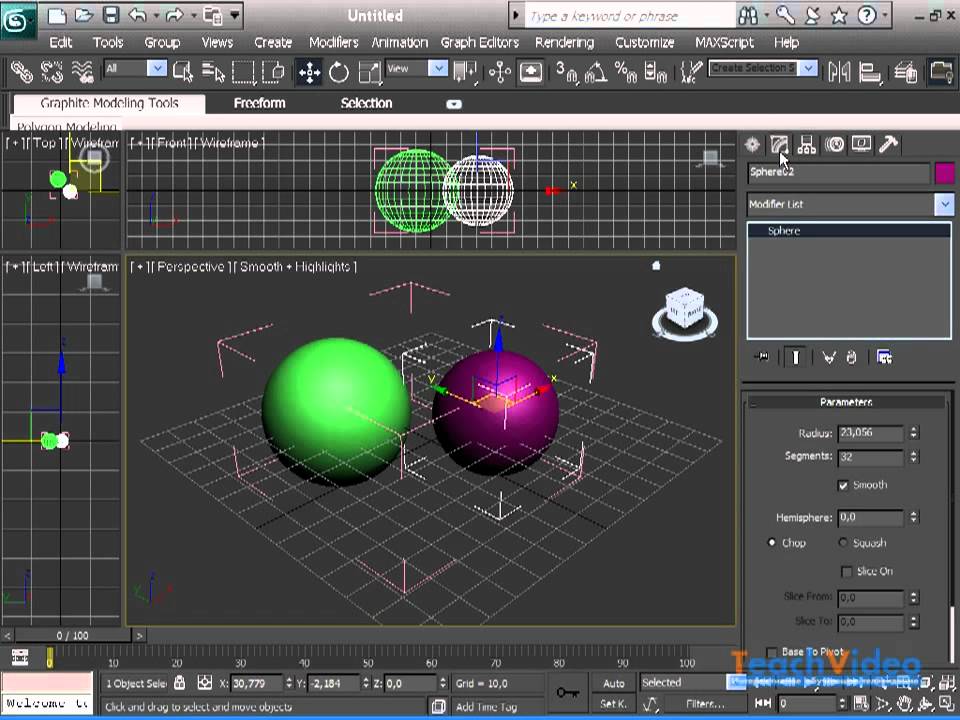Activate the Select Object arrow tool

pyautogui.click(x=183, y=72)
